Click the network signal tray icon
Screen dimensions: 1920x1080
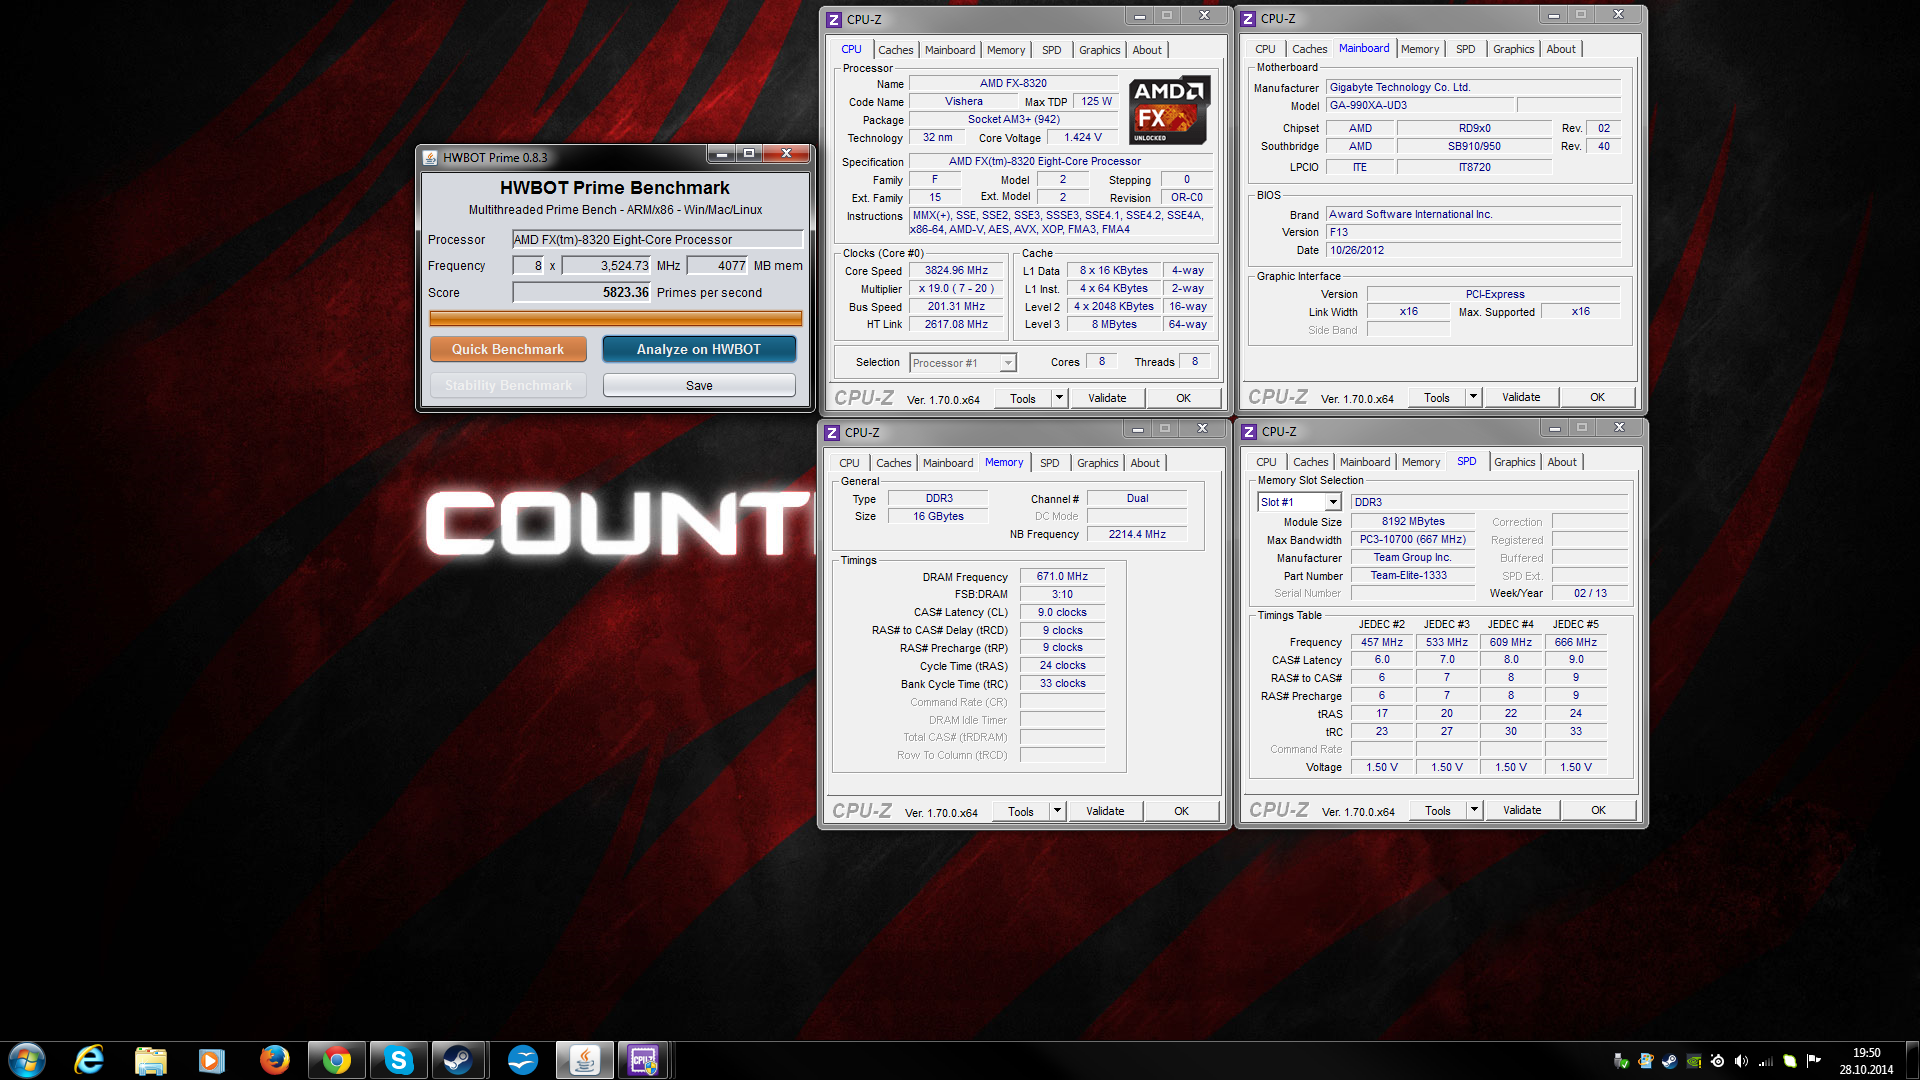click(x=1765, y=1061)
